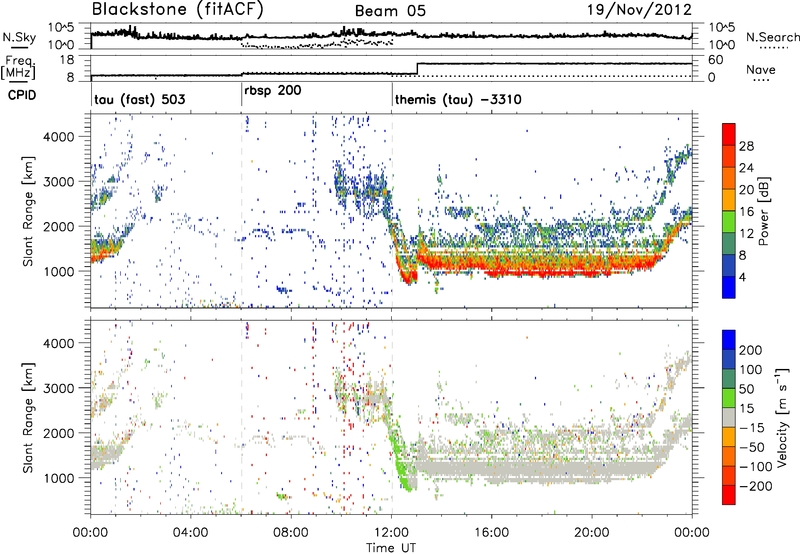Click the light green 12–16 dB Power segment
Viewport: 800px width, 554px height.
(729, 222)
